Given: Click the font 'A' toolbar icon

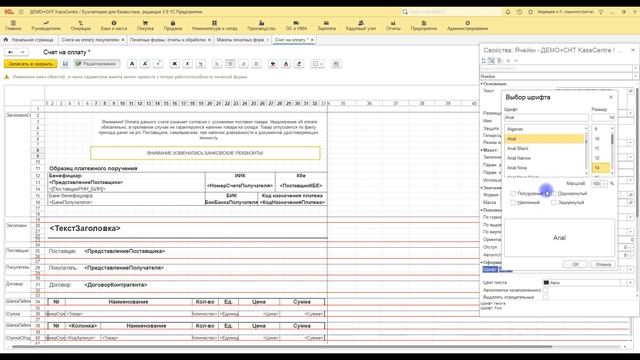Looking at the screenshot, I should [132, 64].
